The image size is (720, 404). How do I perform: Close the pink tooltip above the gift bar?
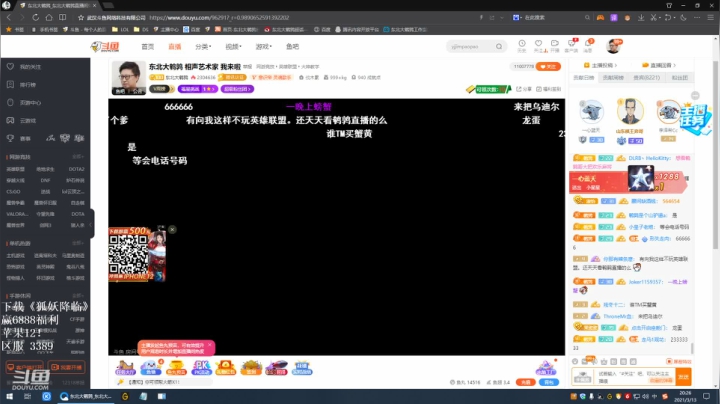coord(210,344)
